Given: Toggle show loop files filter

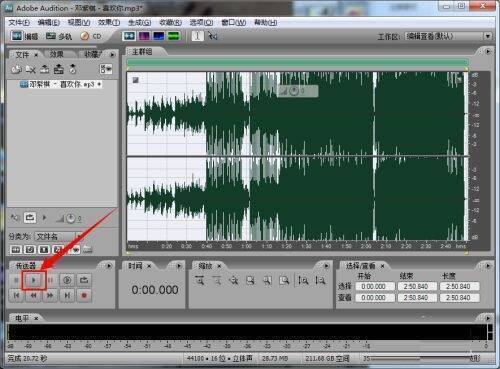Looking at the screenshot, I should click(x=30, y=249).
